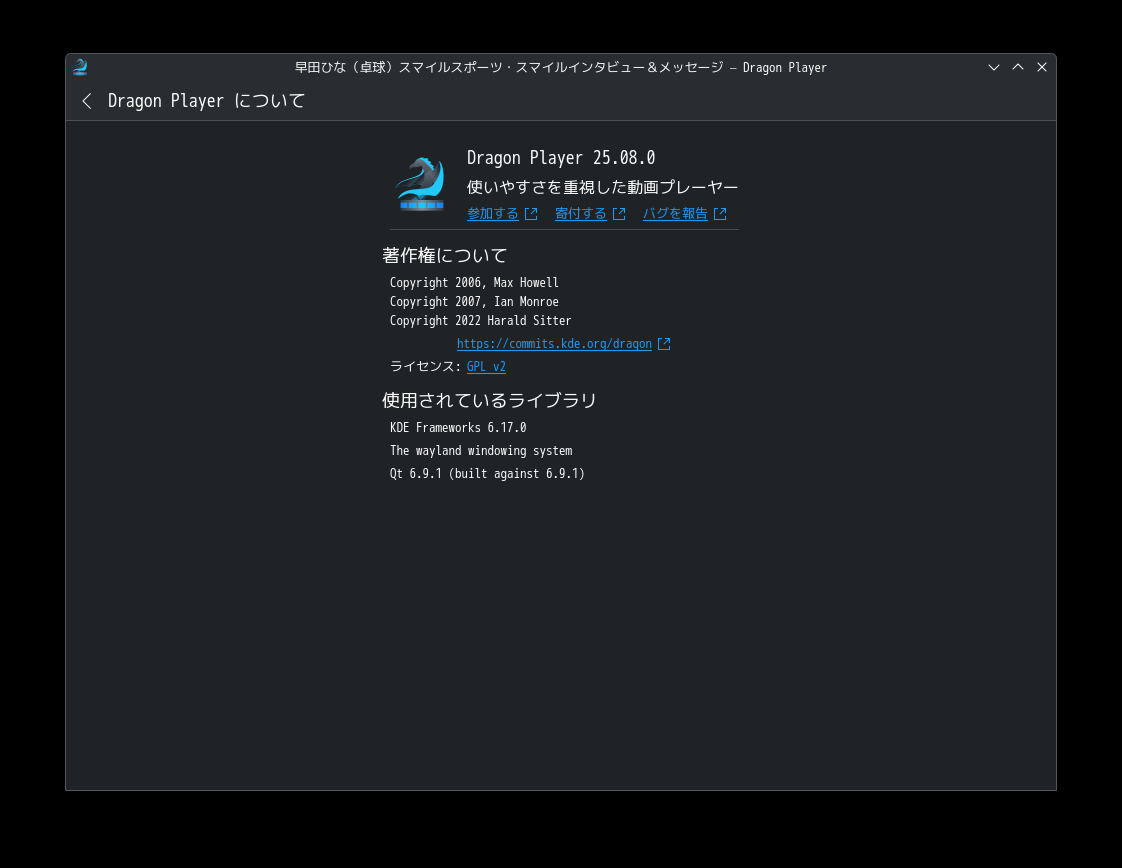
Task: Click the Copyright 2022 Harald Sitter line
Action: click(480, 320)
